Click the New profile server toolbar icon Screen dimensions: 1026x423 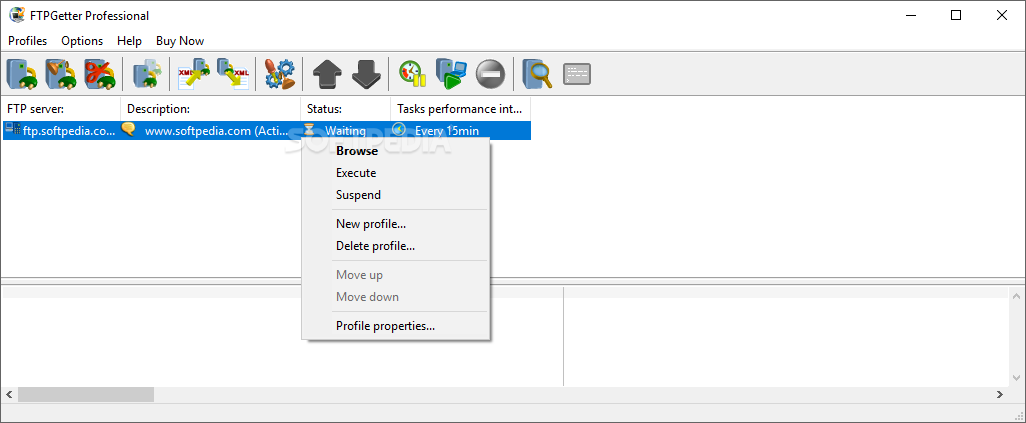22,74
